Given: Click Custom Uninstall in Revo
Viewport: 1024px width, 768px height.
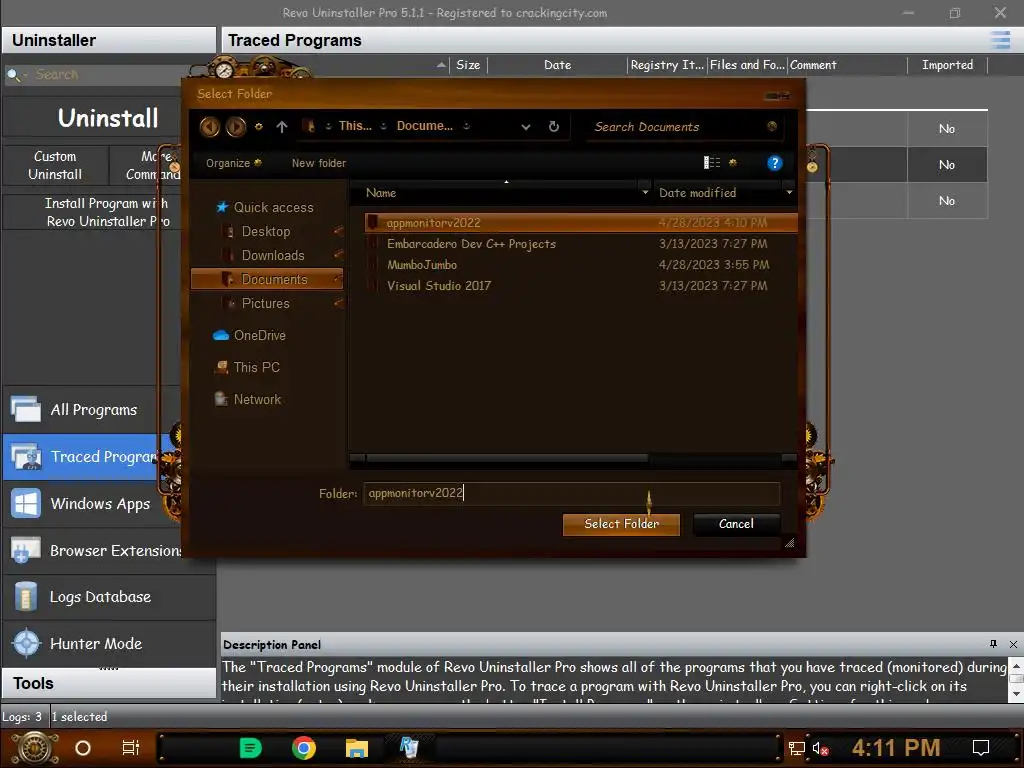Looking at the screenshot, I should 55,165.
